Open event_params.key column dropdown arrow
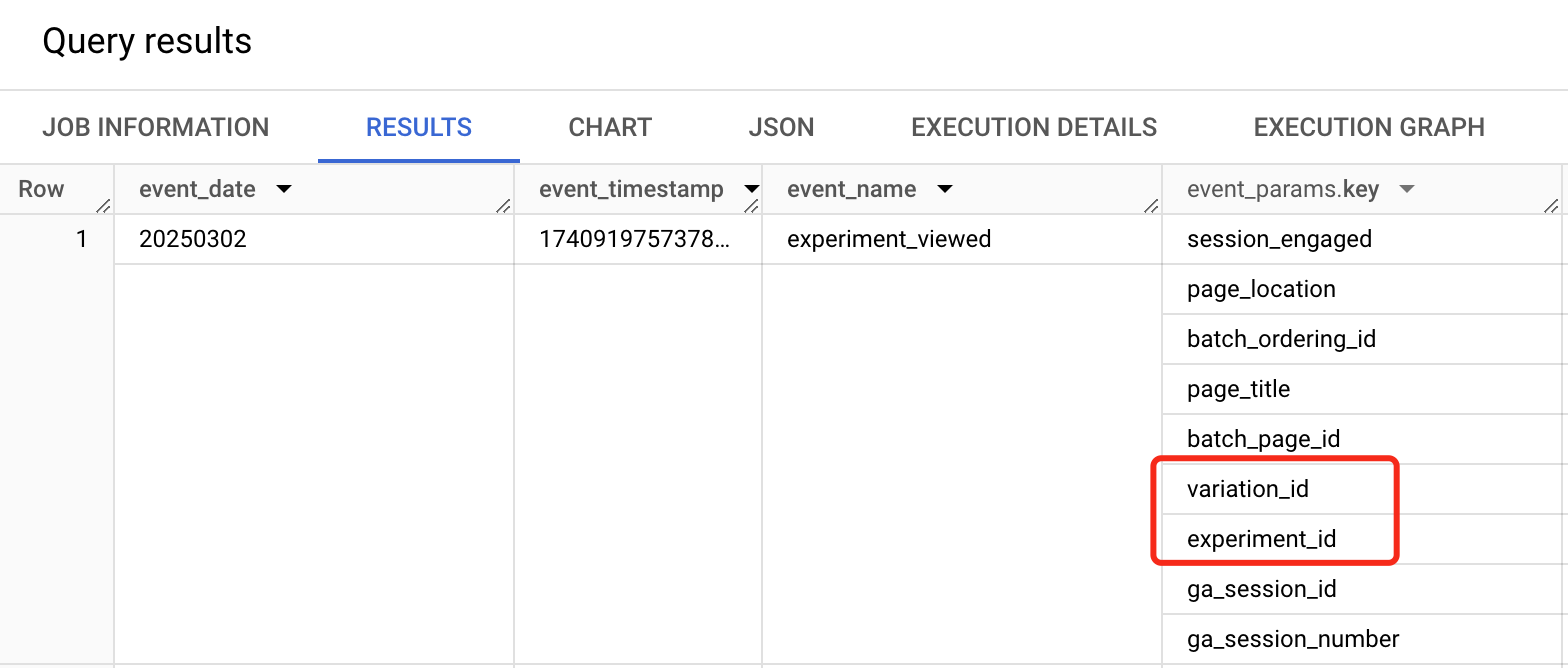This screenshot has height=668, width=1568. pyautogui.click(x=1406, y=190)
